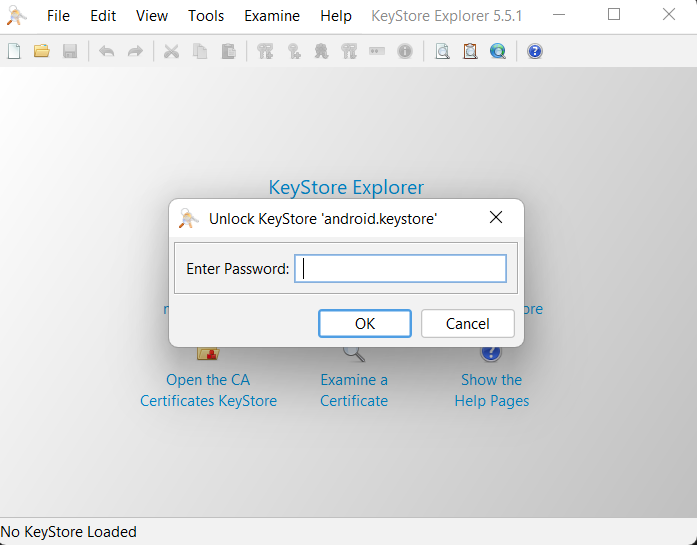
Task: Click the Open KeyStore folder icon
Action: (42, 51)
